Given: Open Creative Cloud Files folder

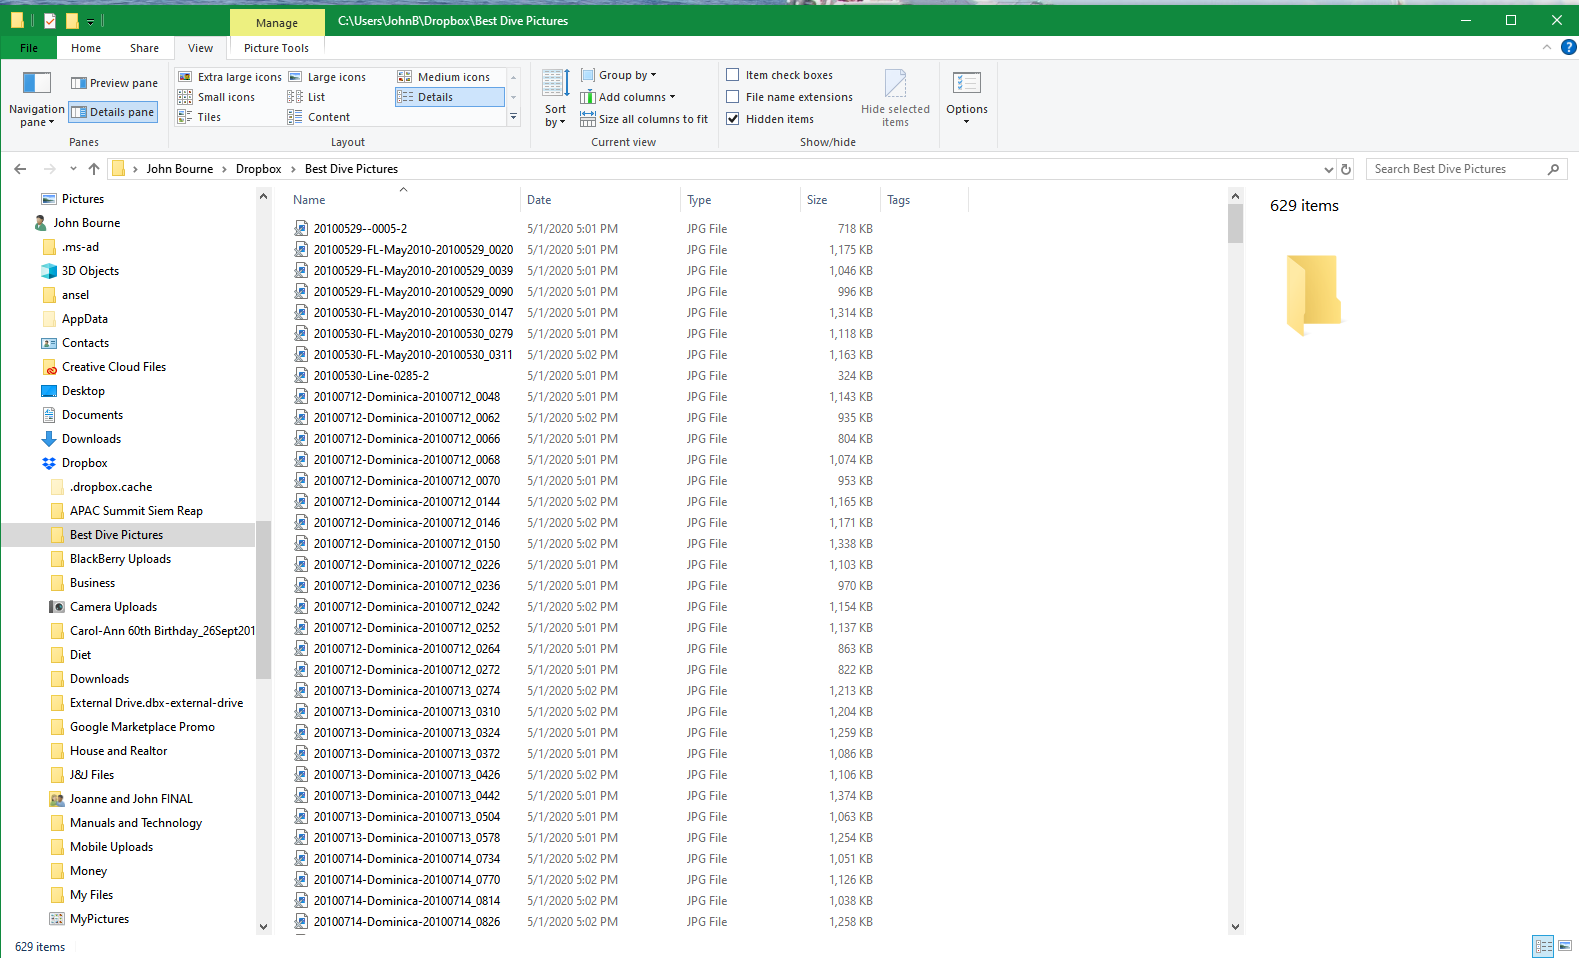Looking at the screenshot, I should (114, 367).
